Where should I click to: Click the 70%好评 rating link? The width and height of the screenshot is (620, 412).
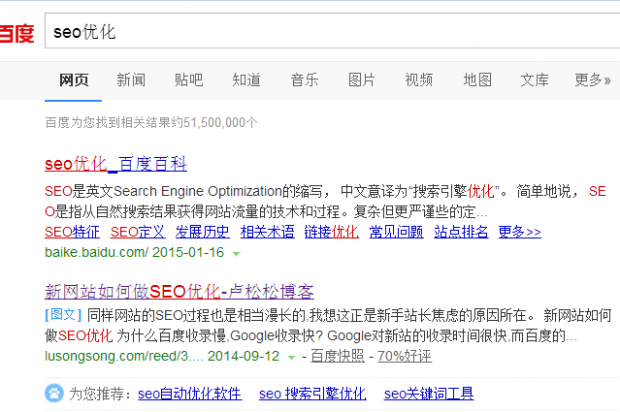click(404, 356)
